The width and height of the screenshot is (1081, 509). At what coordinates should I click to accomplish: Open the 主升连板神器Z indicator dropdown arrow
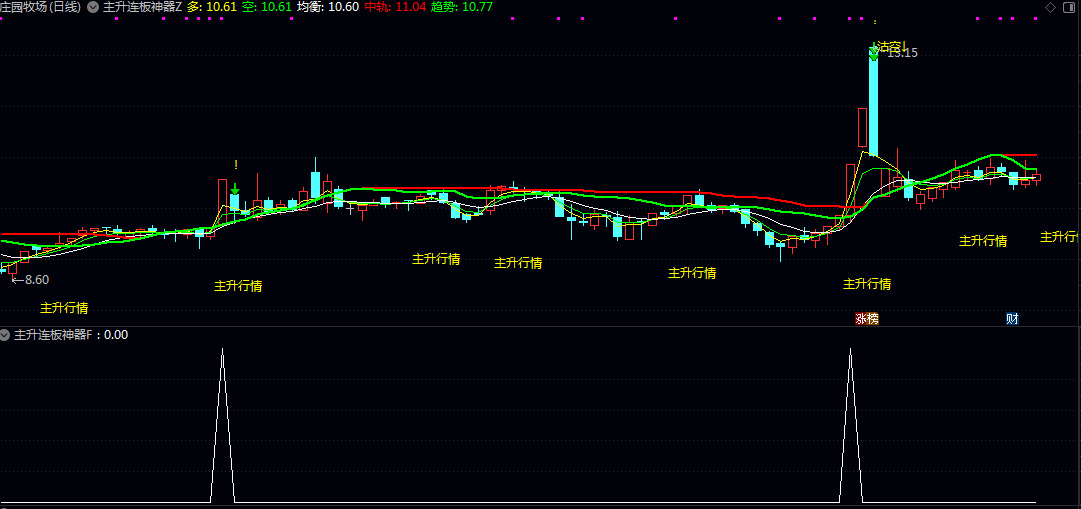click(x=92, y=8)
